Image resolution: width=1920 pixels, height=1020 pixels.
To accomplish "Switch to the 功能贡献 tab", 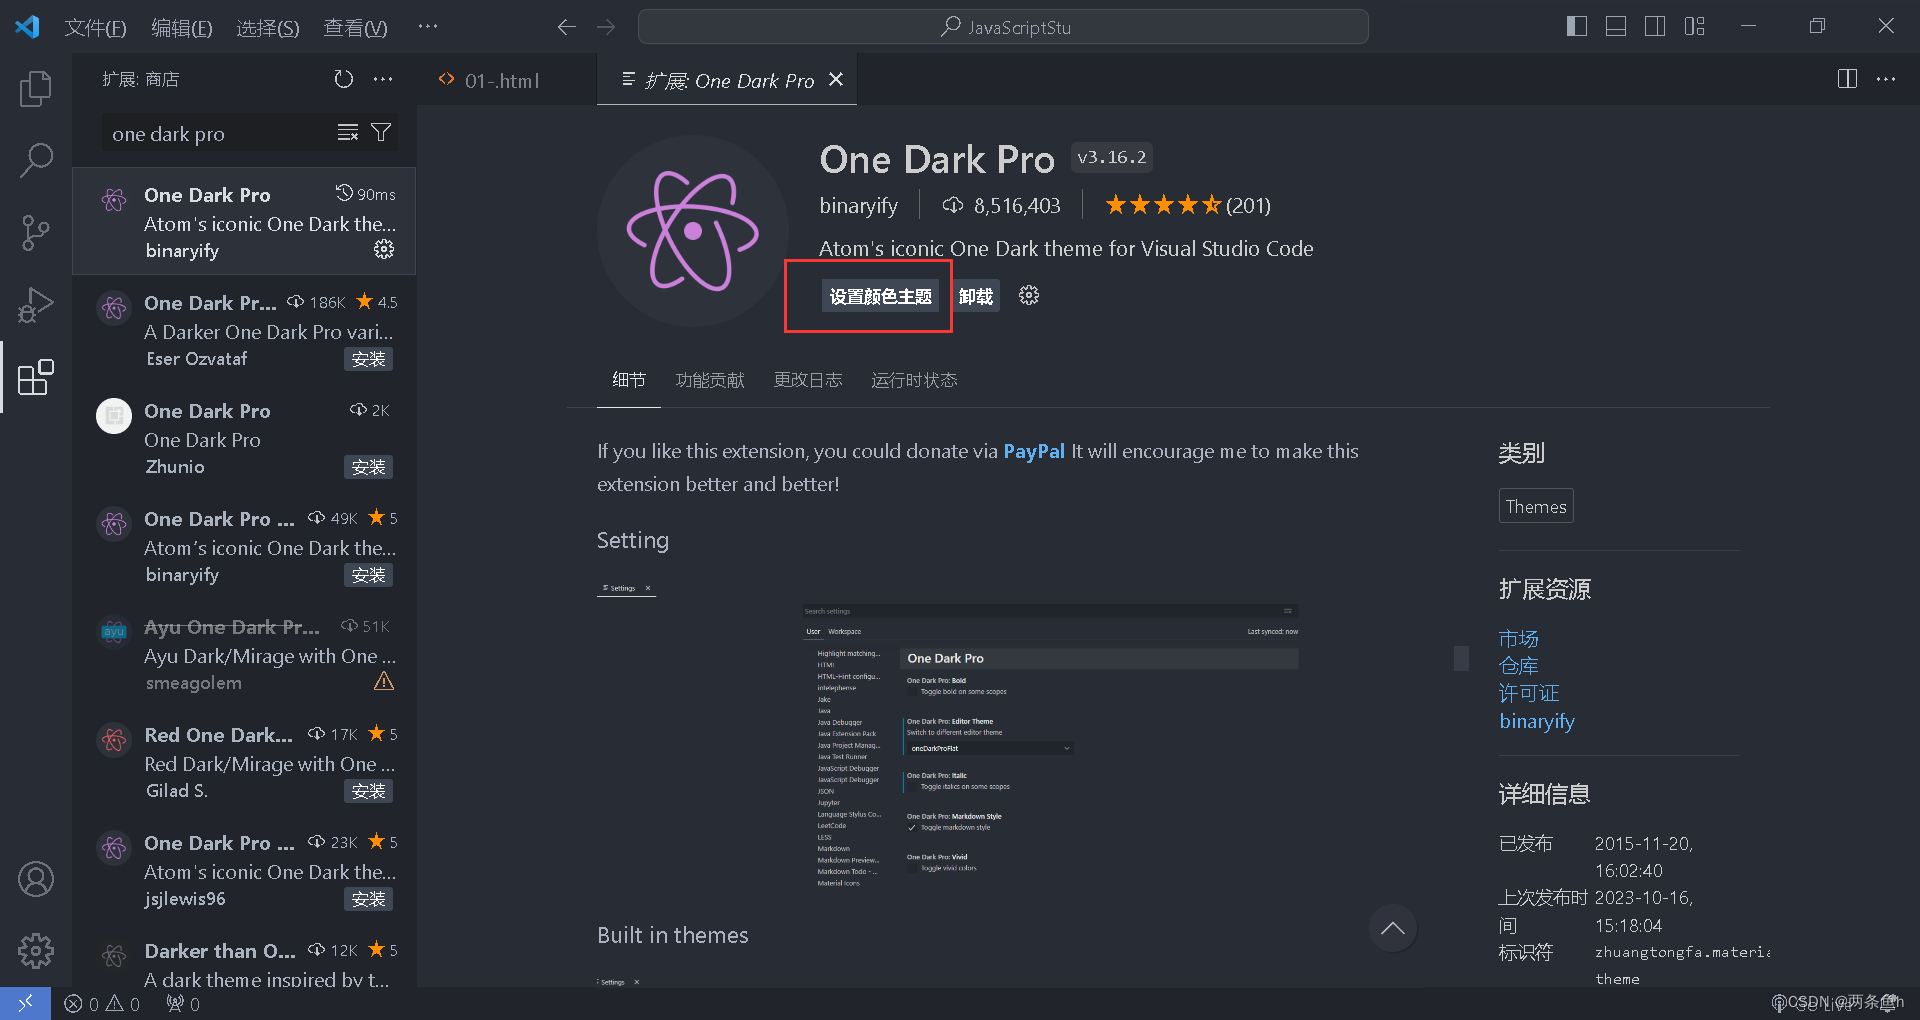I will pyautogui.click(x=710, y=380).
